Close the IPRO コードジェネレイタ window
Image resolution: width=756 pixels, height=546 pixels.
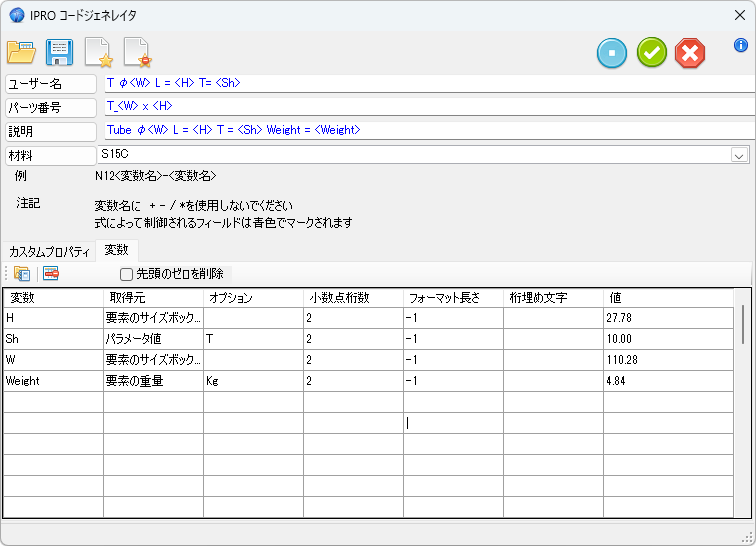point(740,15)
